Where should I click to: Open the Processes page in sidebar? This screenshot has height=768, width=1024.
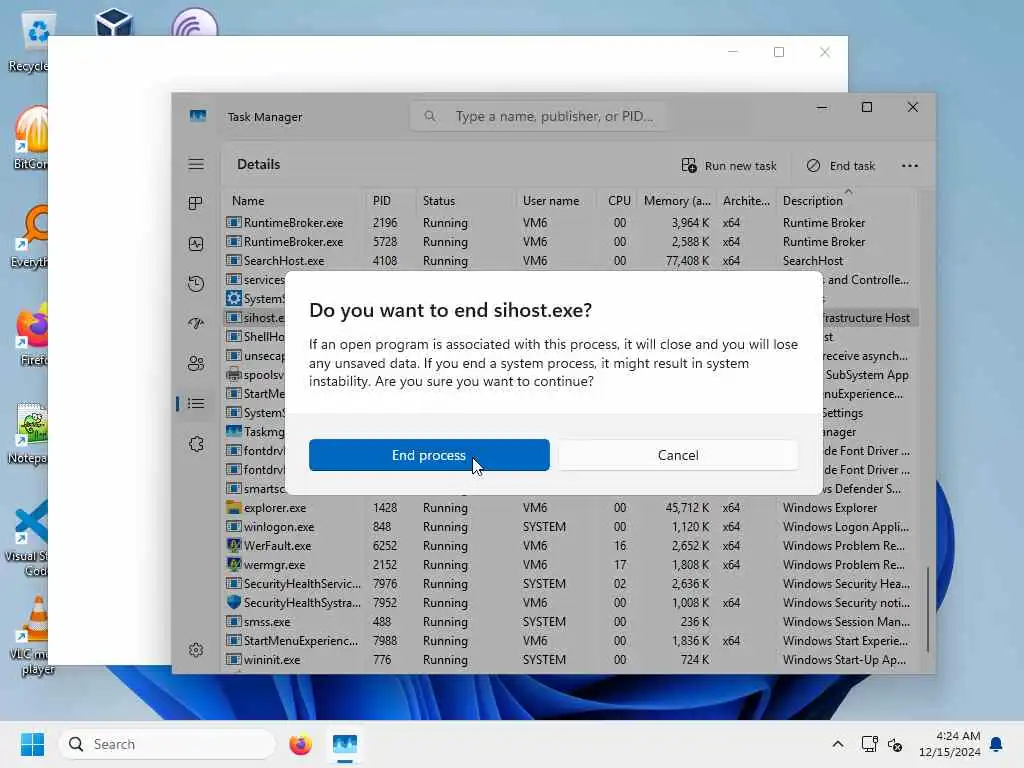click(196, 204)
